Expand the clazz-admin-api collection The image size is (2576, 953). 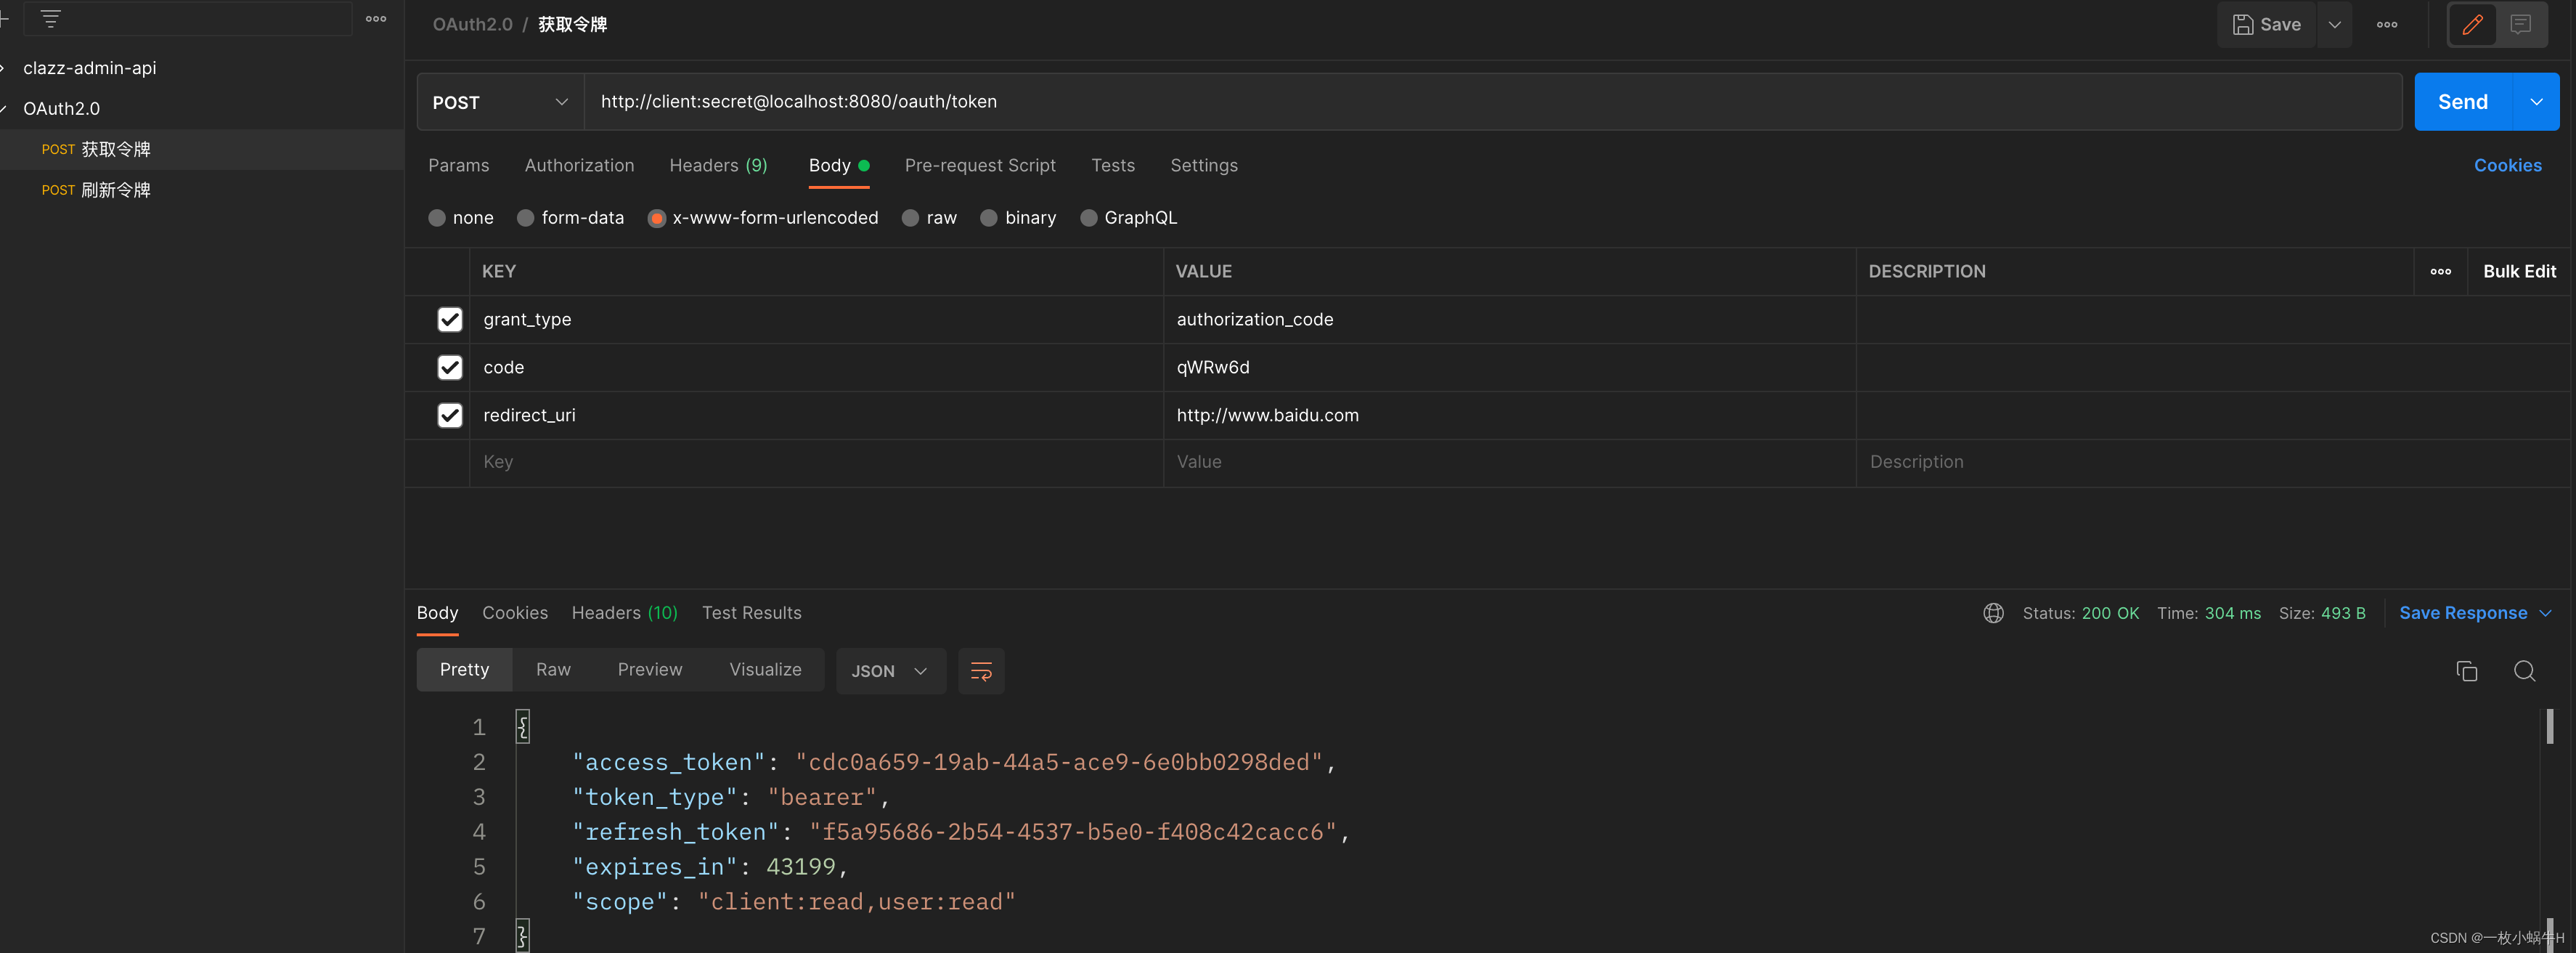point(3,68)
